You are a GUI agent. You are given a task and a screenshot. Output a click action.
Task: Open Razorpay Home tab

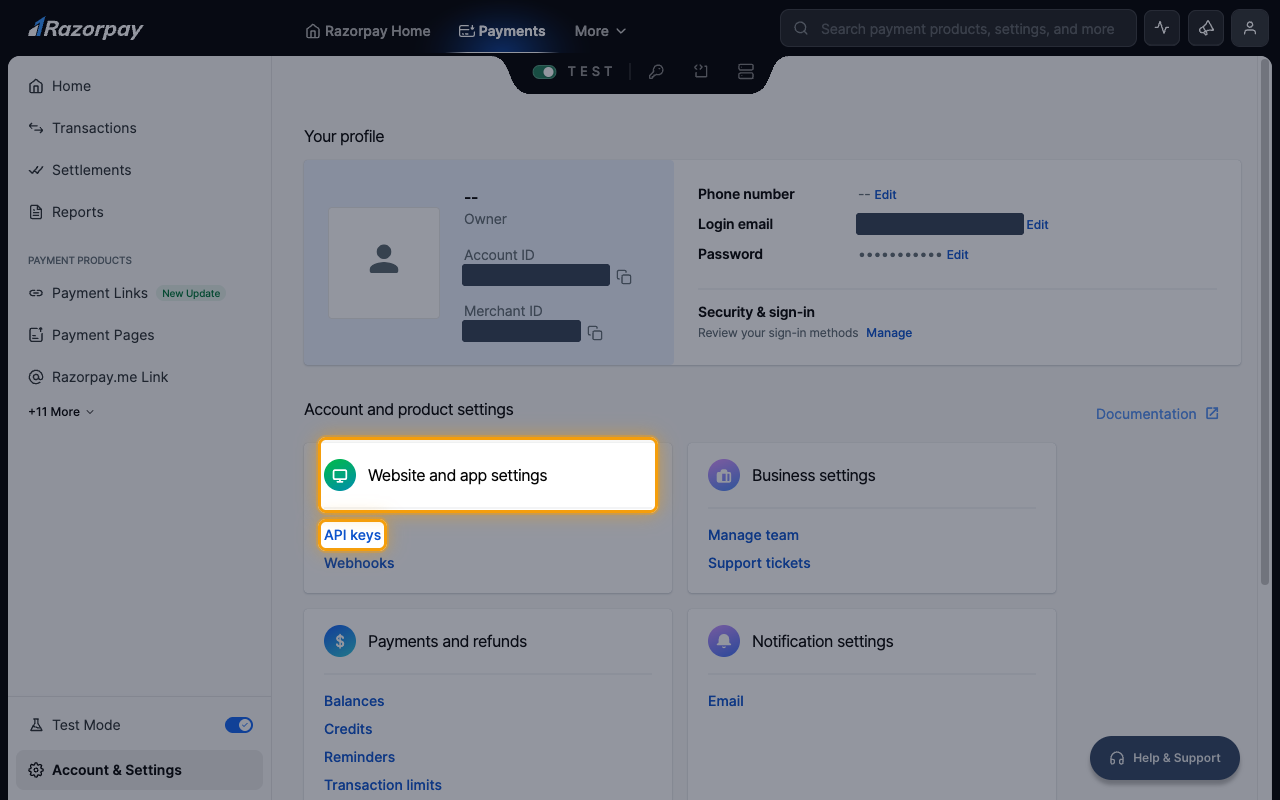click(x=368, y=31)
